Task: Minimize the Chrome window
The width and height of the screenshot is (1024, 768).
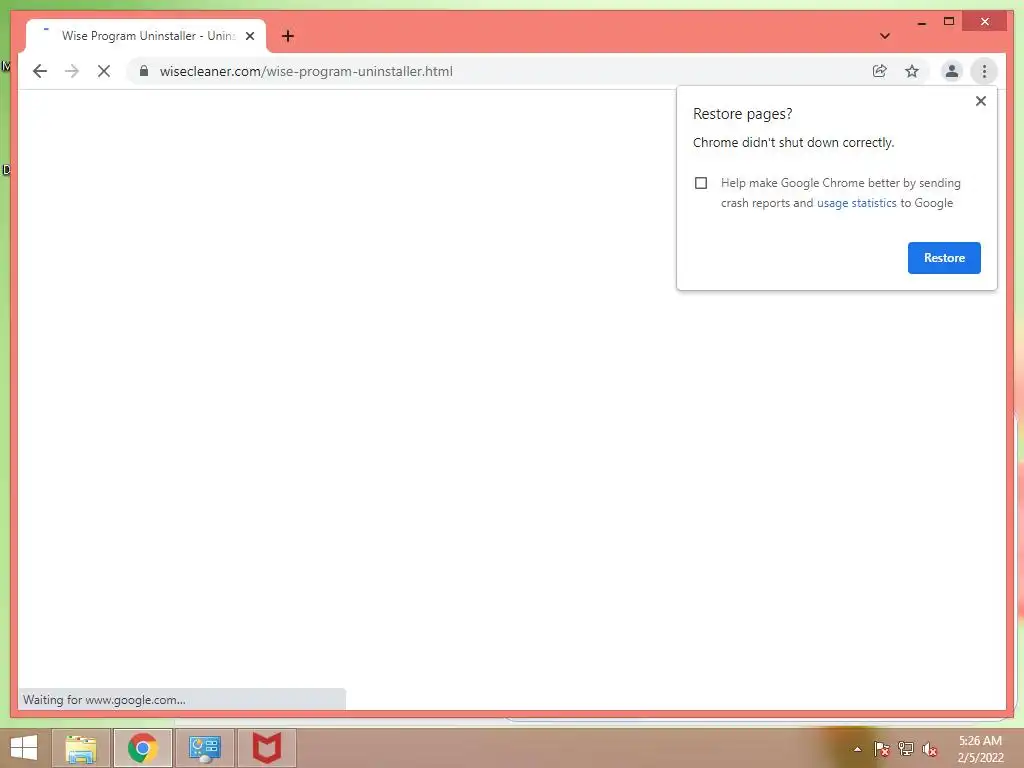Action: coord(921,22)
